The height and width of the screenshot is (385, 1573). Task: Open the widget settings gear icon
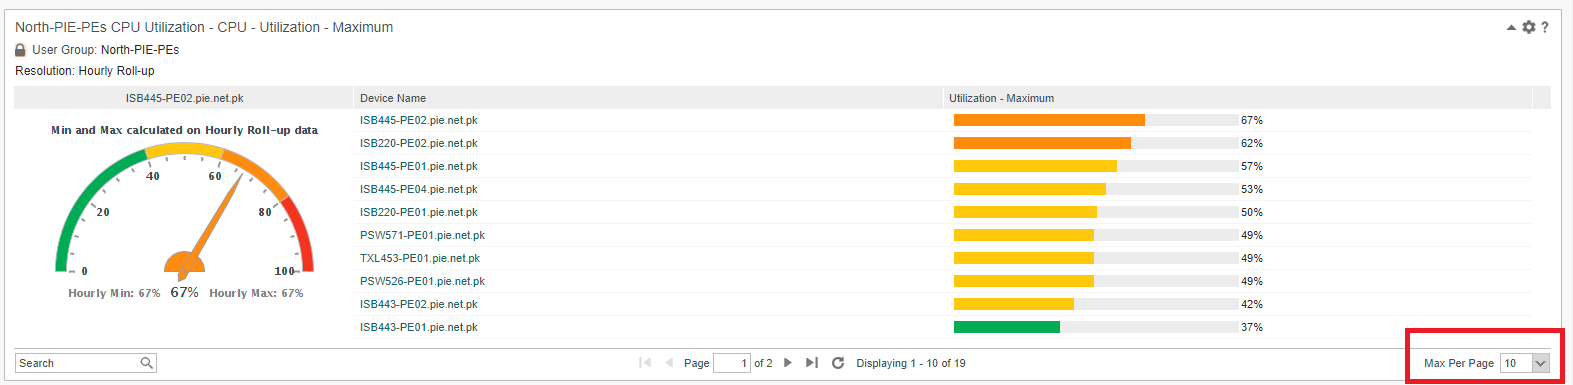[x=1528, y=27]
